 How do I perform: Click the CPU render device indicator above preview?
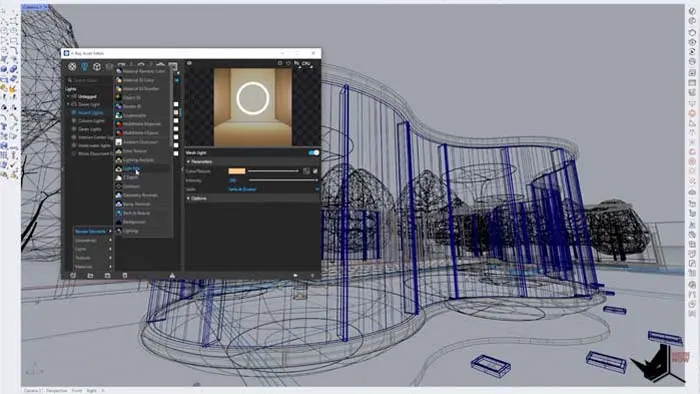pyautogui.click(x=306, y=63)
